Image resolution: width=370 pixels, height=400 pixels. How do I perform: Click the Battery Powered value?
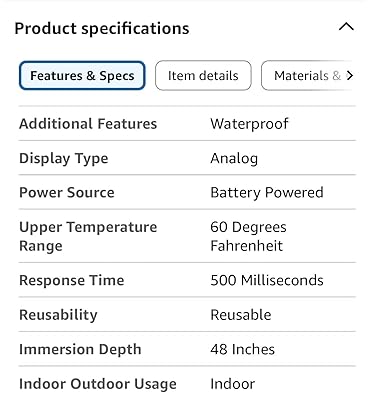click(x=267, y=193)
